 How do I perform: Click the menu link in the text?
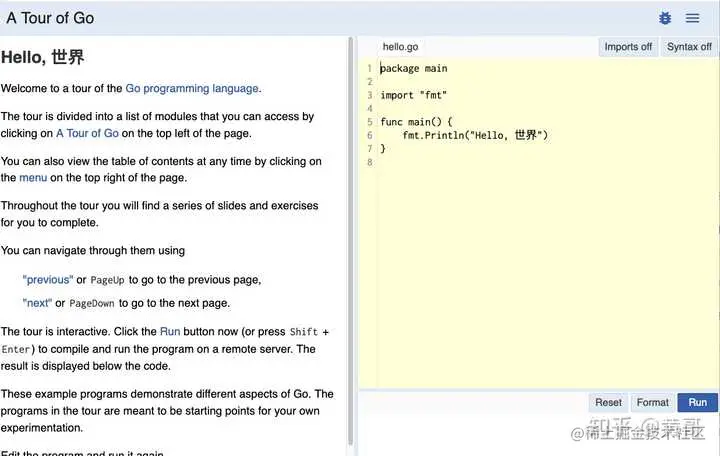point(33,178)
